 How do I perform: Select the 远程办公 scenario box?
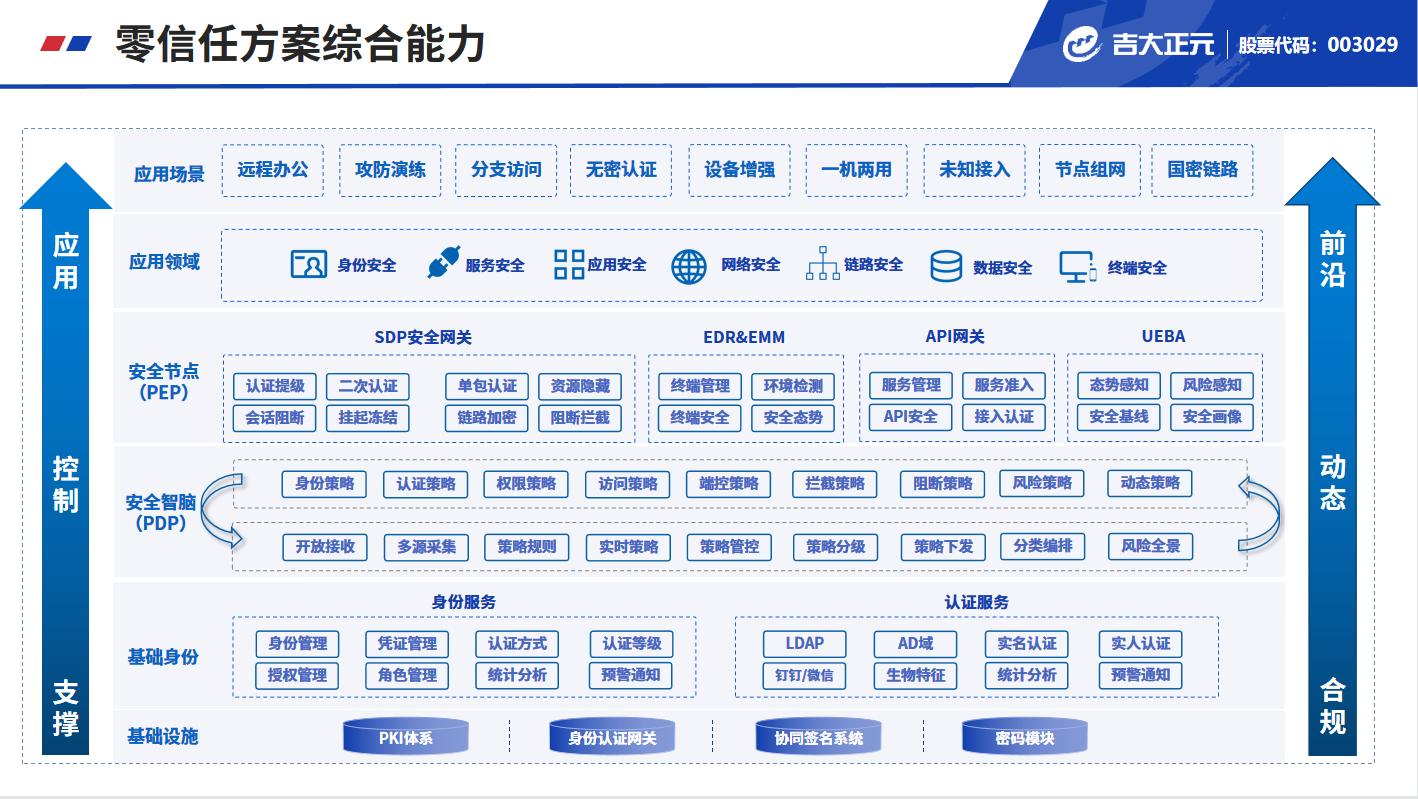[273, 170]
